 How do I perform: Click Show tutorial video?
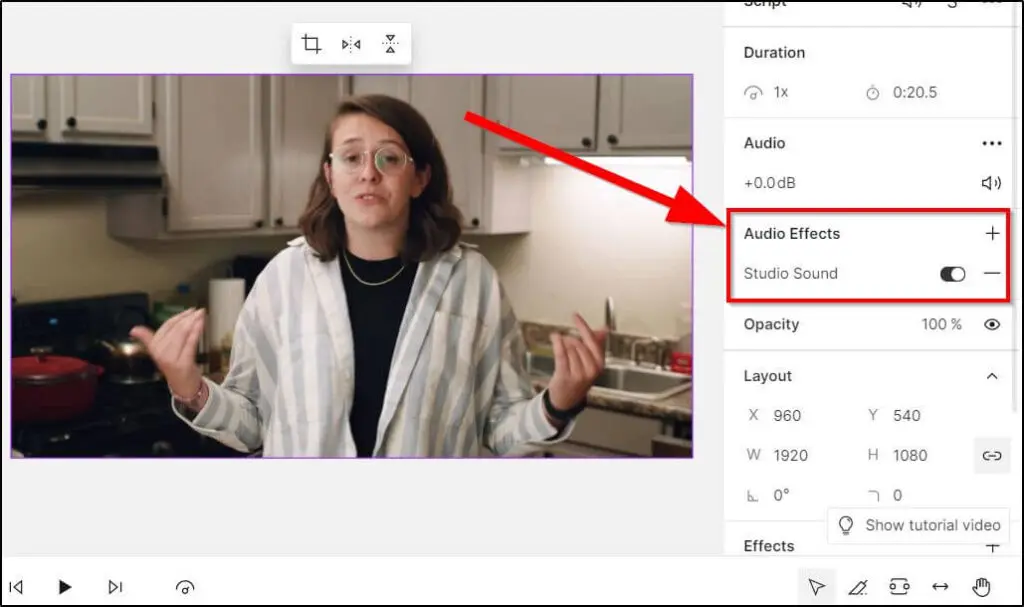(x=918, y=525)
